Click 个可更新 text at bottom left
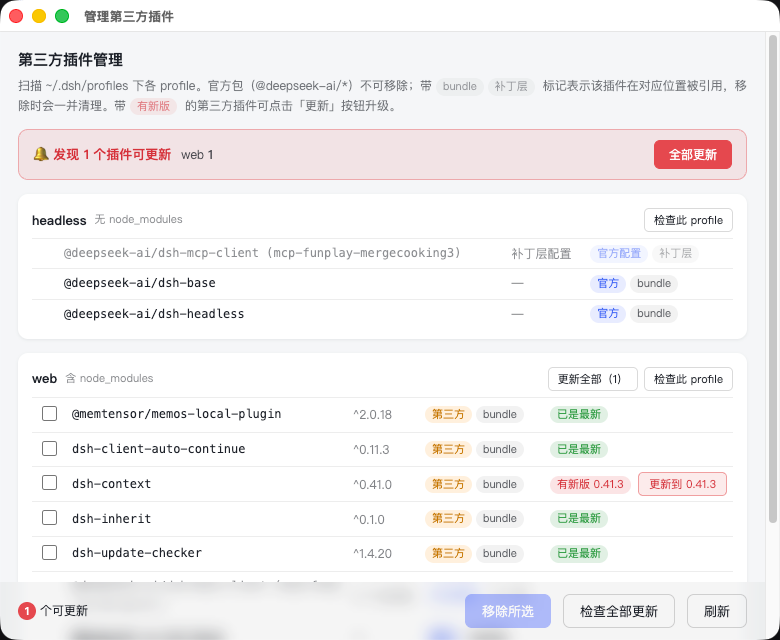Image resolution: width=780 pixels, height=640 pixels. click(64, 611)
